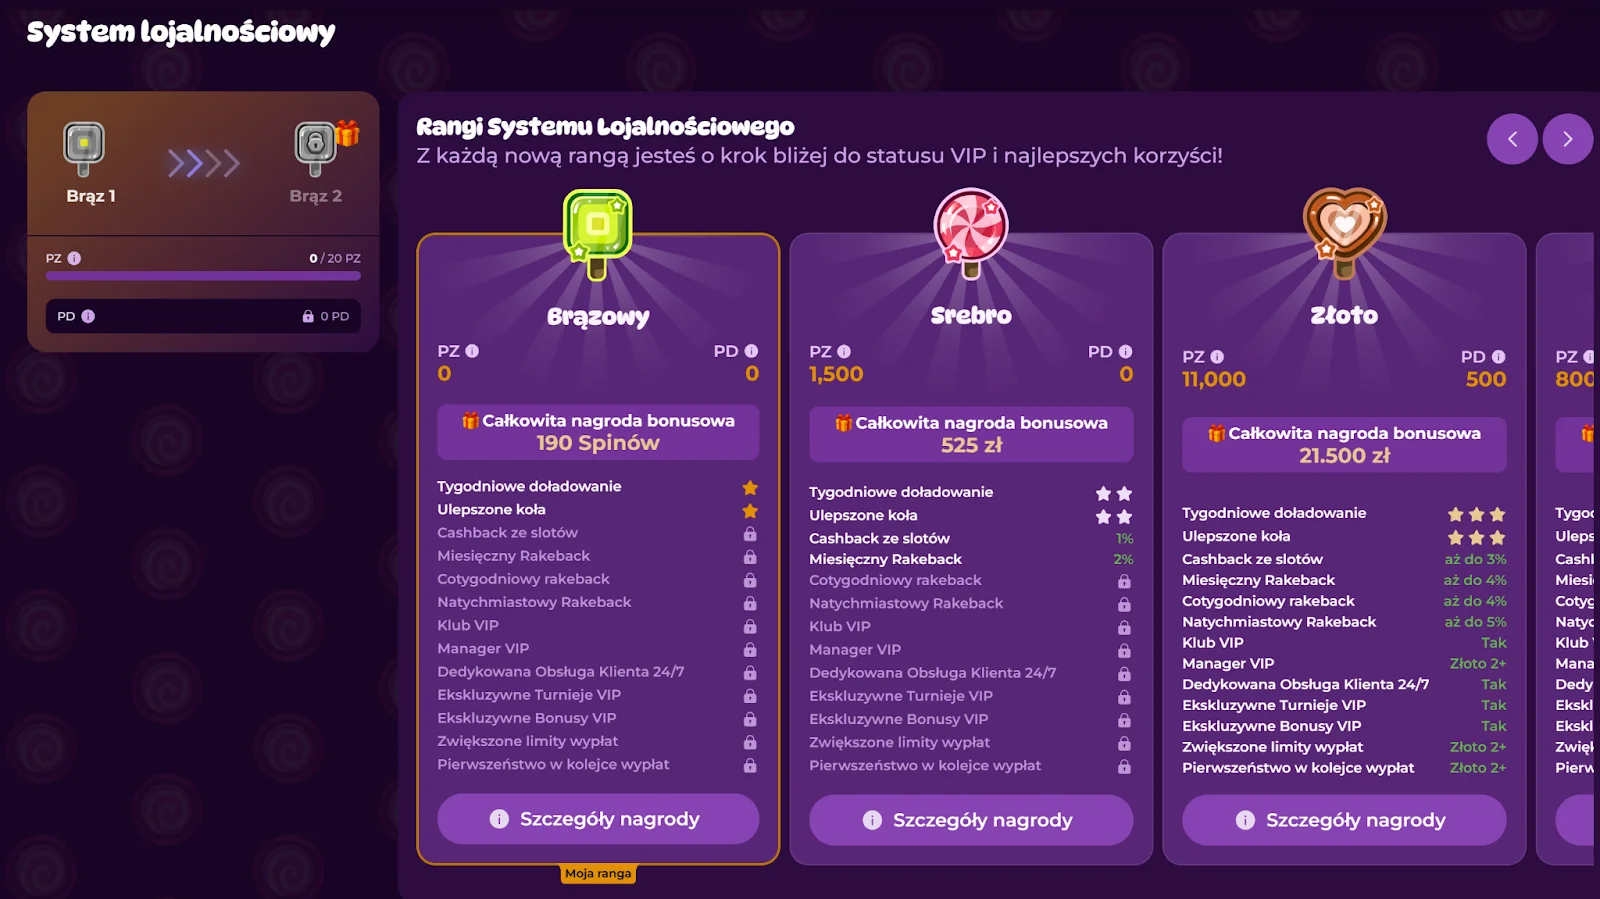
Task: Show next loyalty ranks with right arrow
Action: click(x=1567, y=139)
